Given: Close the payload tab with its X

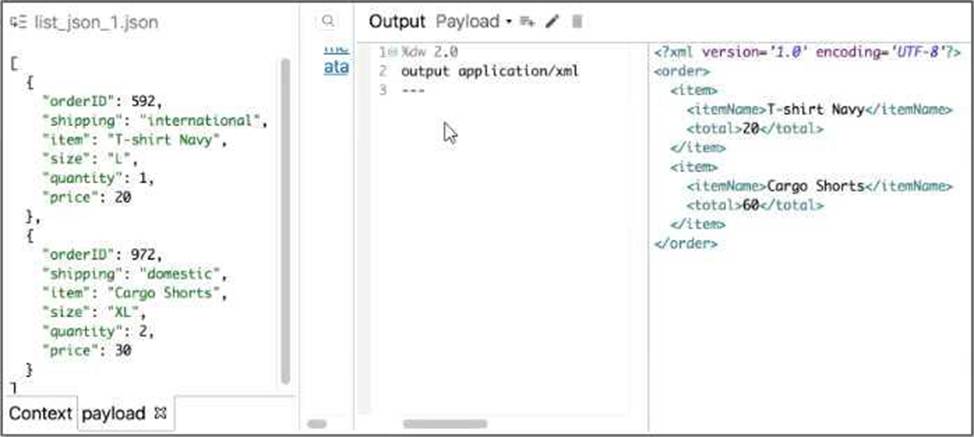Looking at the screenshot, I should [160, 412].
